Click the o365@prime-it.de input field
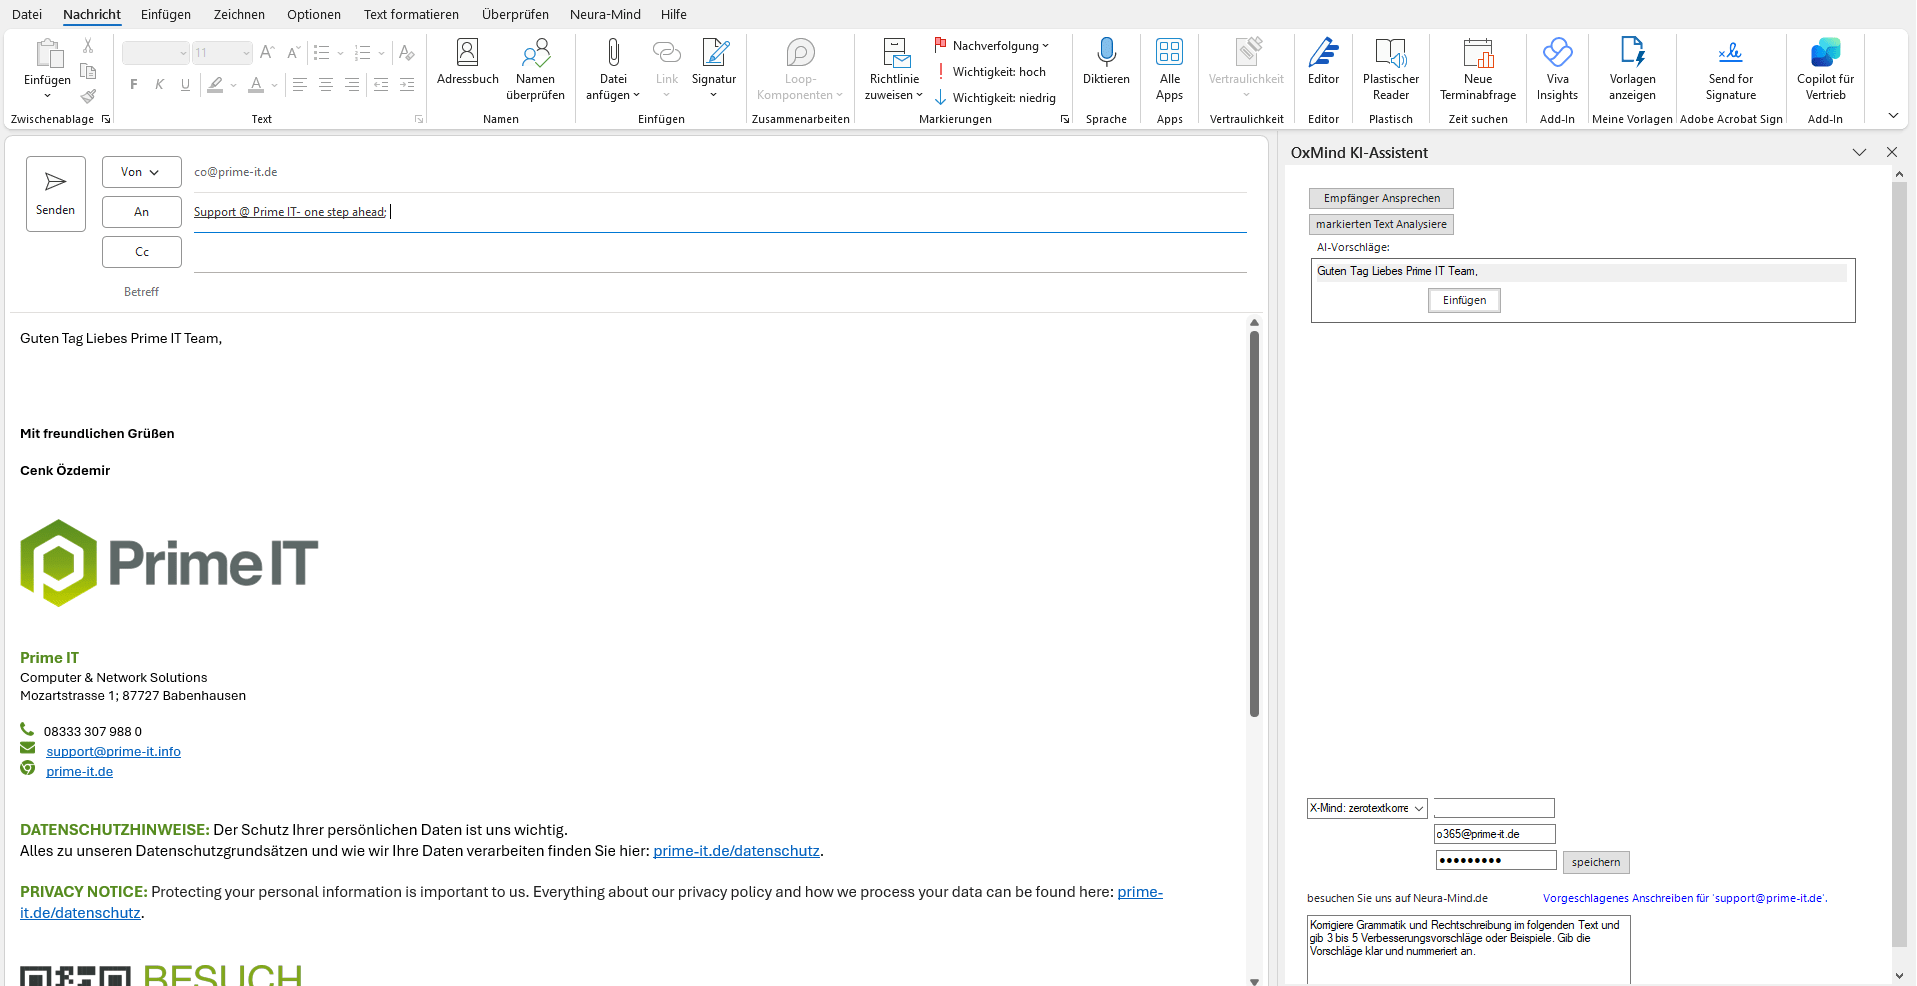Screen dimensions: 1917x986 1495,834
